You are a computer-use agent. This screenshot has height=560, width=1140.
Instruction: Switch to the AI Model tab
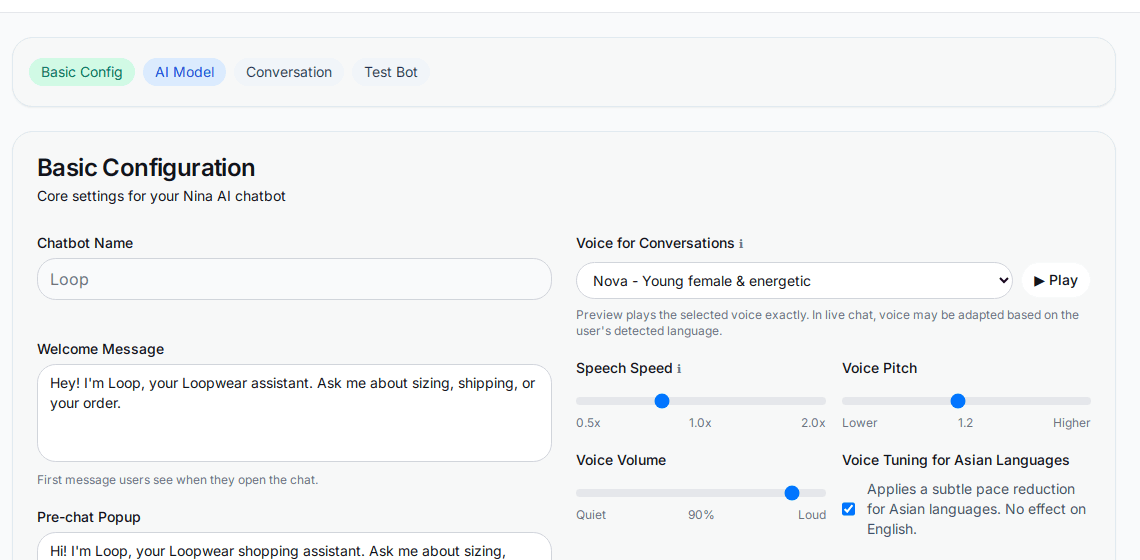(x=185, y=72)
